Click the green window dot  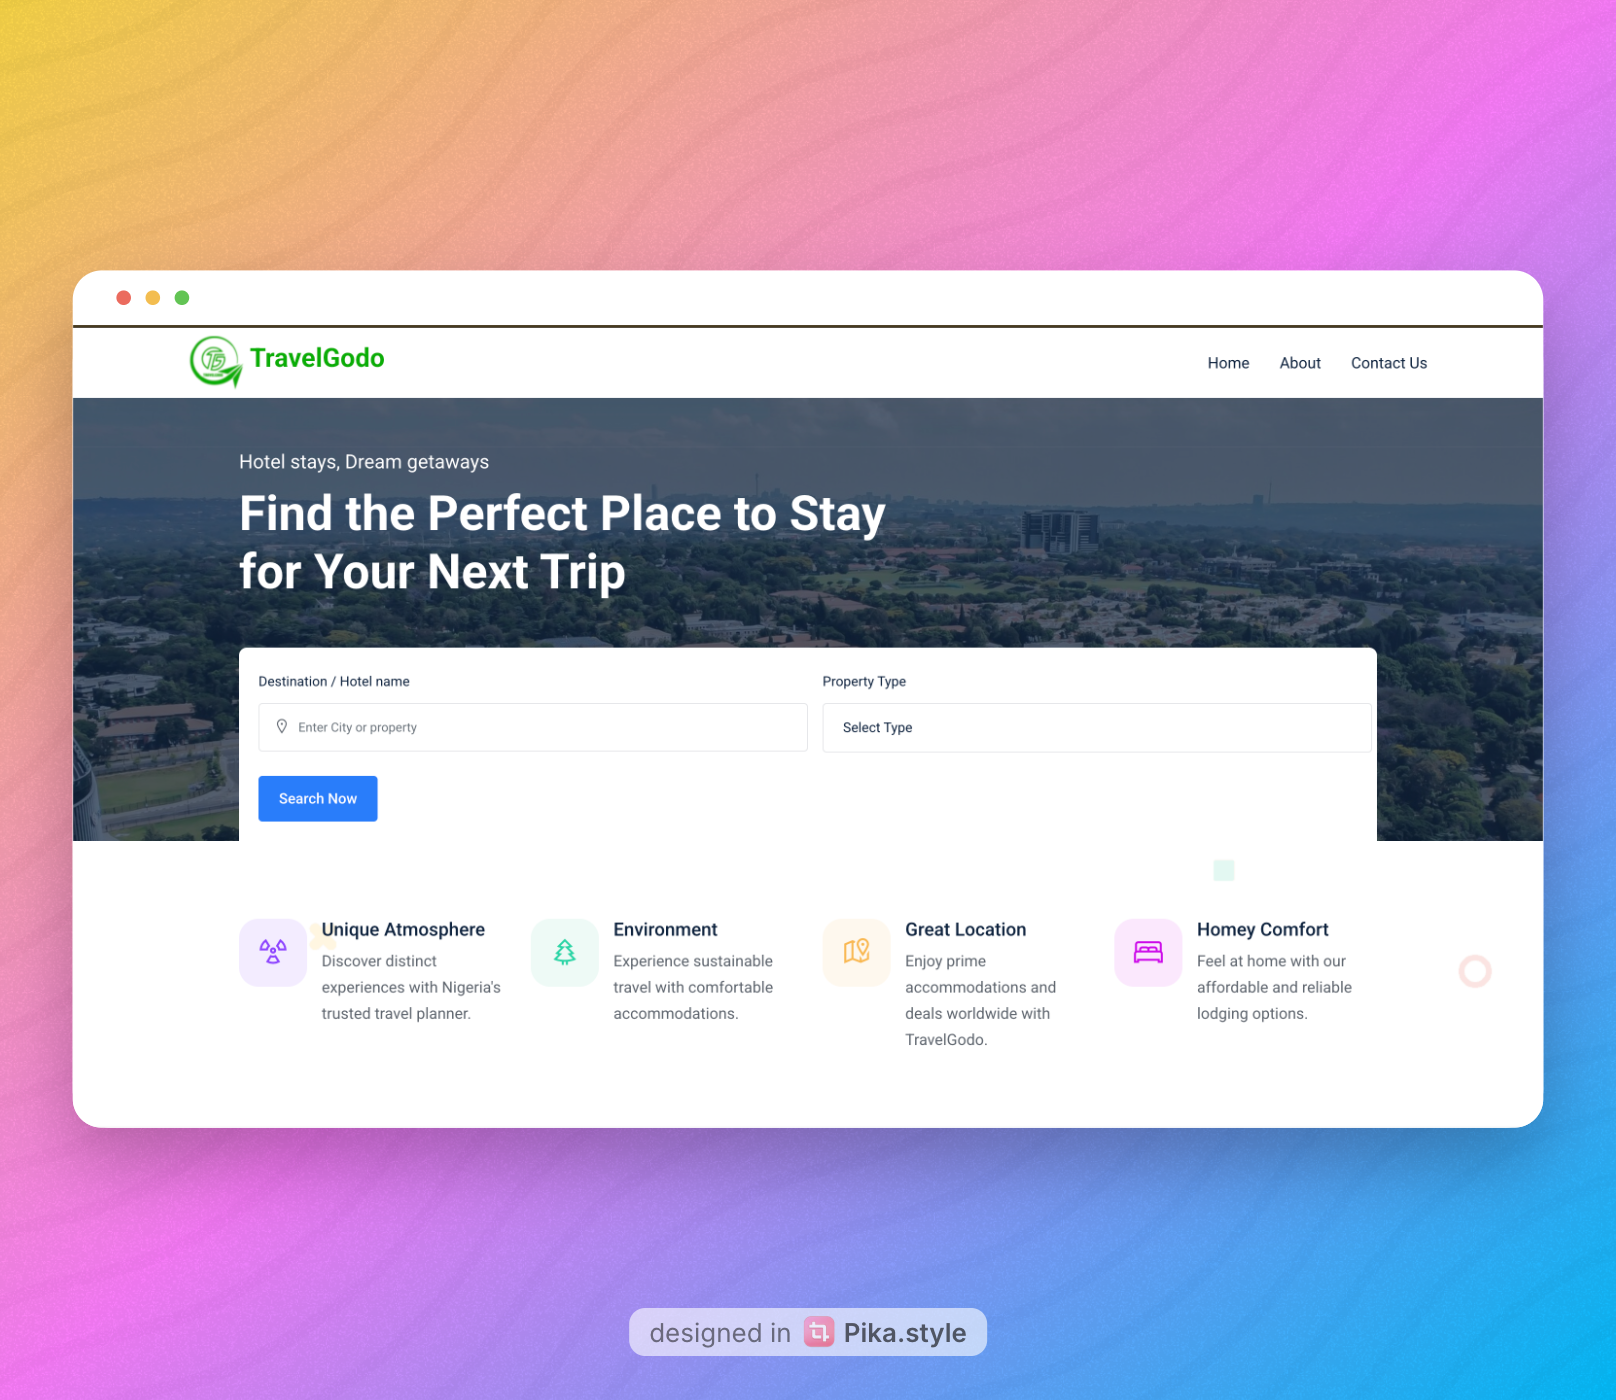point(182,298)
